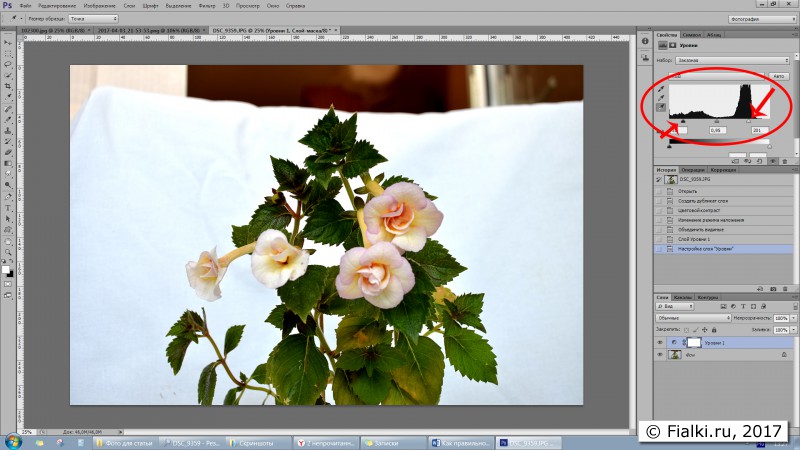Viewport: 800px width, 450px height.
Task: Switch to the Каналы tab
Action: tap(682, 297)
